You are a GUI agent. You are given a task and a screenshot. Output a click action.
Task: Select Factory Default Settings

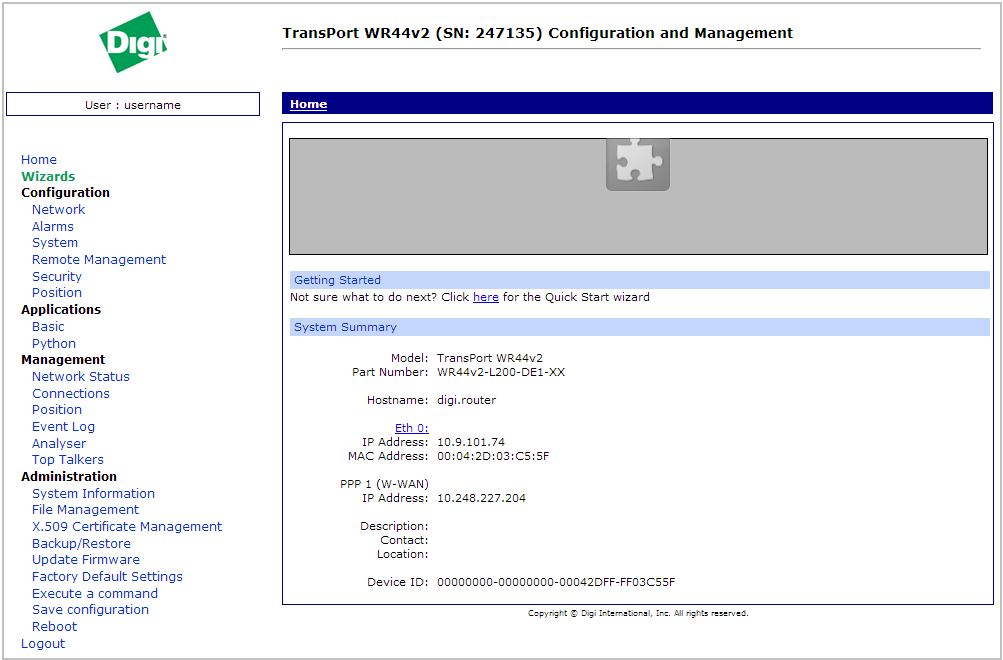(107, 577)
